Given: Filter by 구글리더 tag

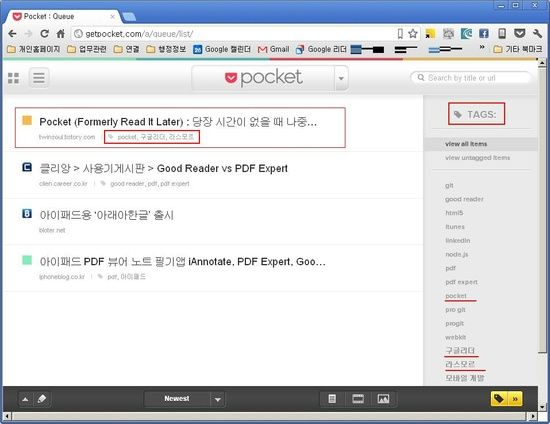Looking at the screenshot, I should tap(460, 351).
